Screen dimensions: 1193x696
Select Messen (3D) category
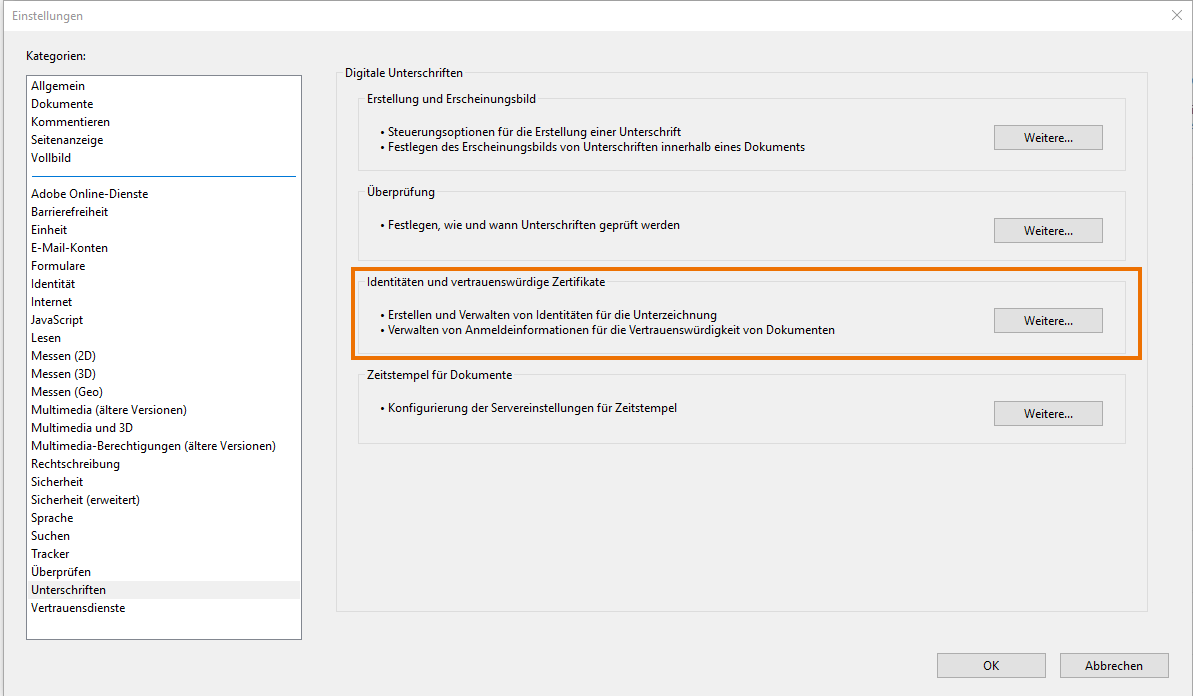pyautogui.click(x=63, y=374)
